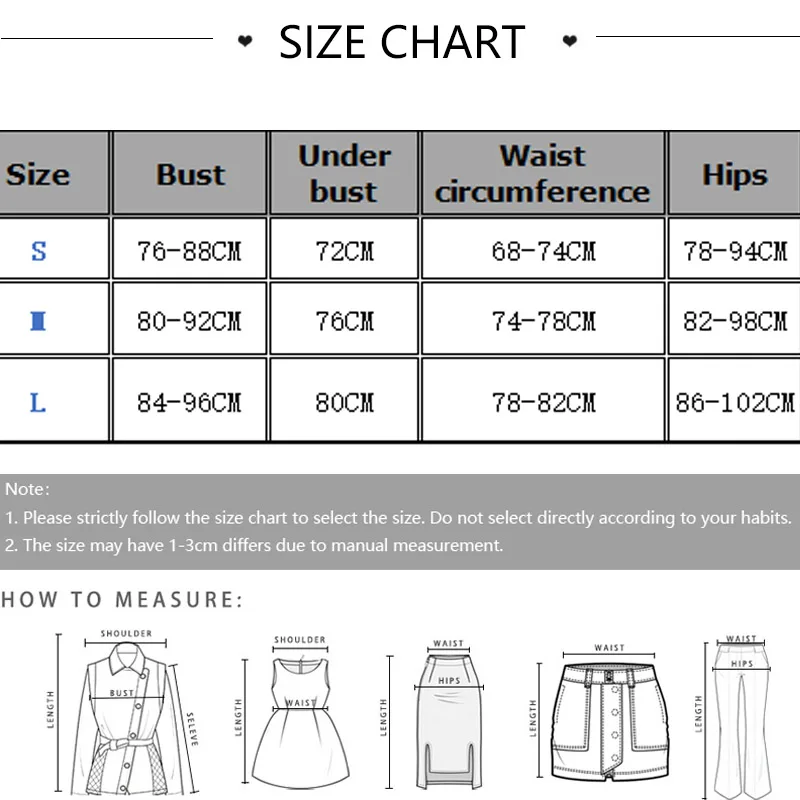Screen dimensions: 800x800
Task: Click the 76-88CM bust cell
Action: (189, 250)
